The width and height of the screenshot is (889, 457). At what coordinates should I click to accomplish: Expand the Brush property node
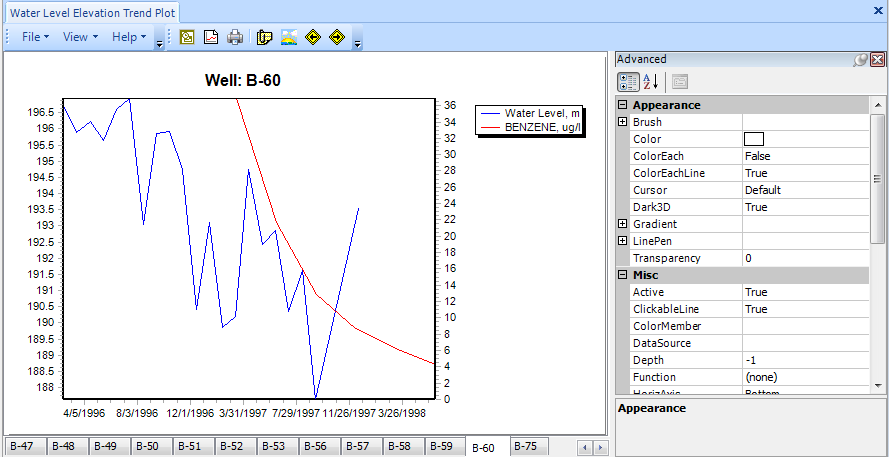pos(623,122)
